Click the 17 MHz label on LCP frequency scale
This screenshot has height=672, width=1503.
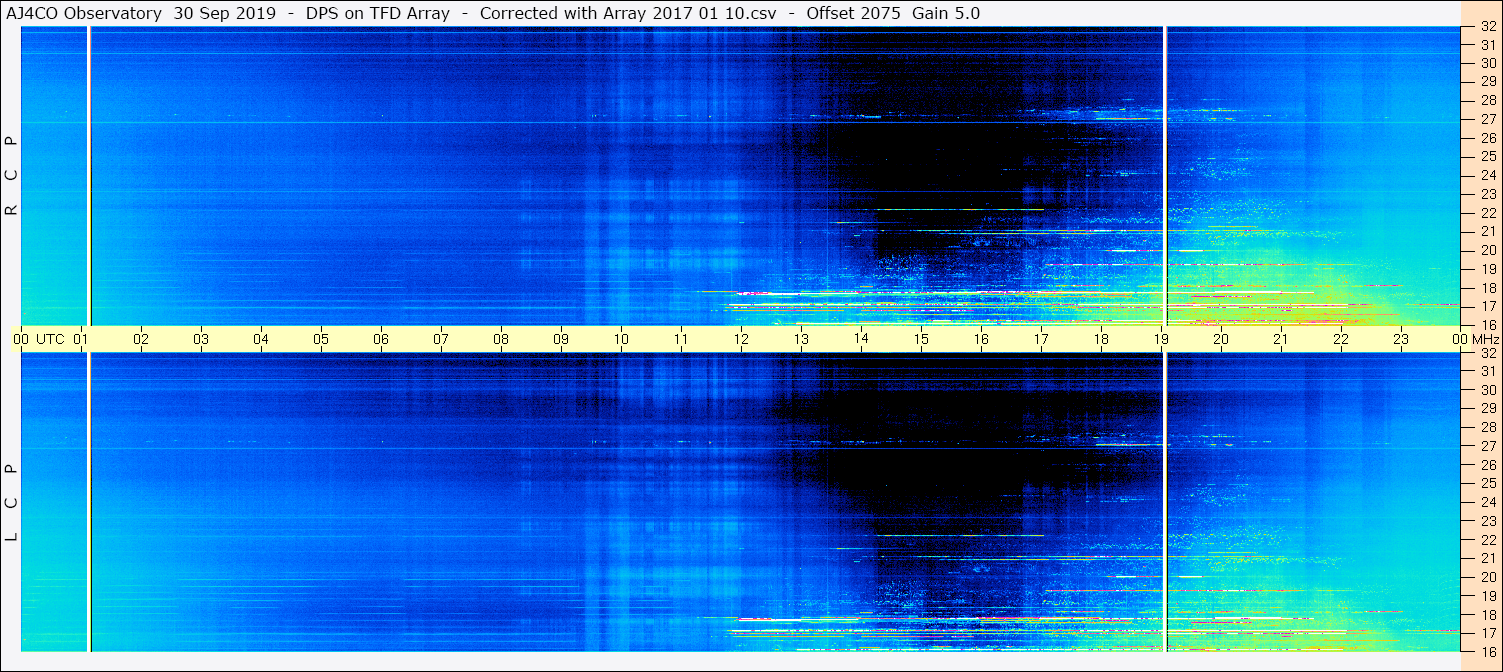coord(1487,633)
